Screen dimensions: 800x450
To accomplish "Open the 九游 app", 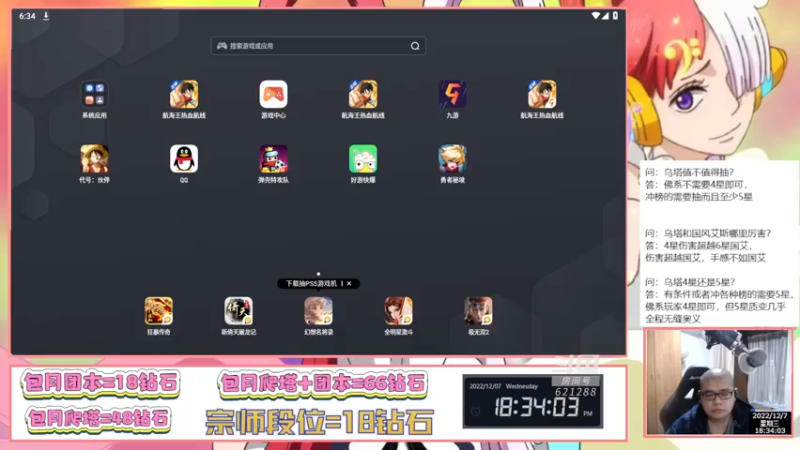I will click(453, 95).
